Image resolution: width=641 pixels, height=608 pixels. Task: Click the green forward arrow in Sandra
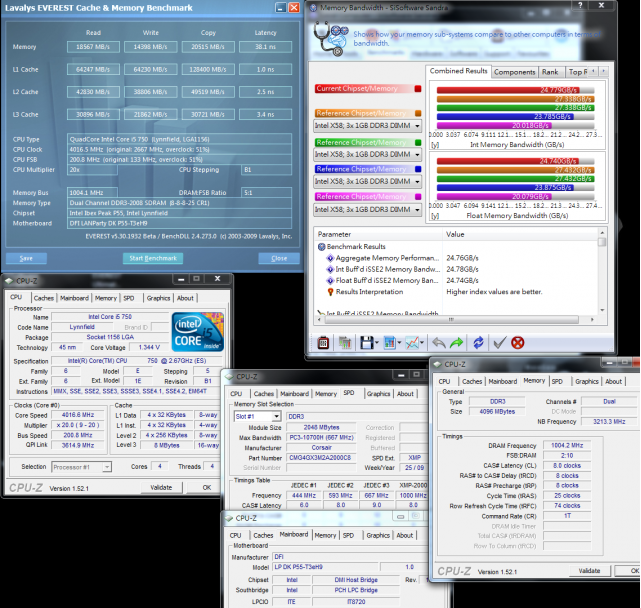(x=457, y=343)
